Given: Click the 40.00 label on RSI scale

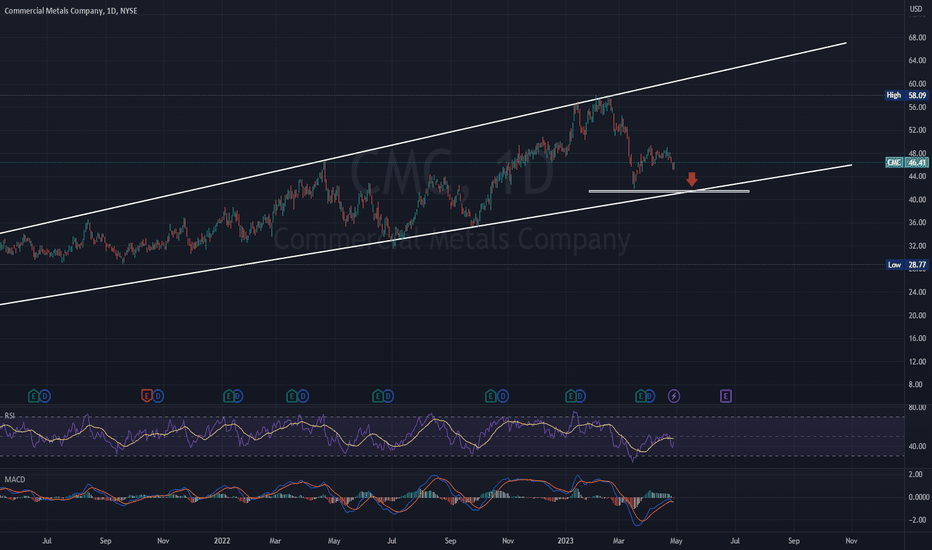Looking at the screenshot, I should pos(917,447).
